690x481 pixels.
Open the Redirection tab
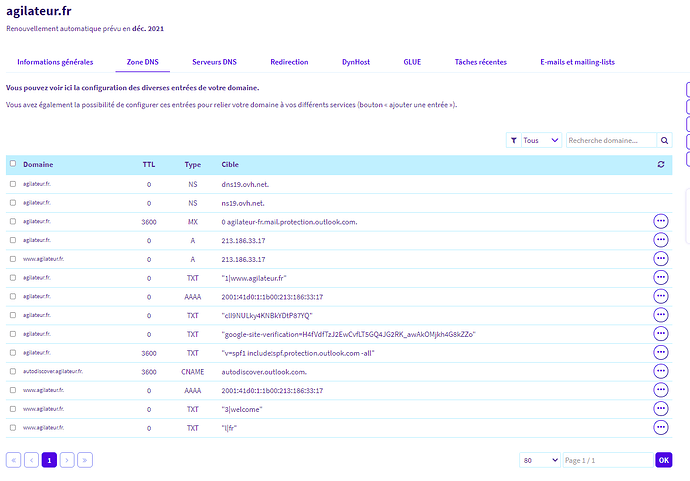[x=289, y=62]
